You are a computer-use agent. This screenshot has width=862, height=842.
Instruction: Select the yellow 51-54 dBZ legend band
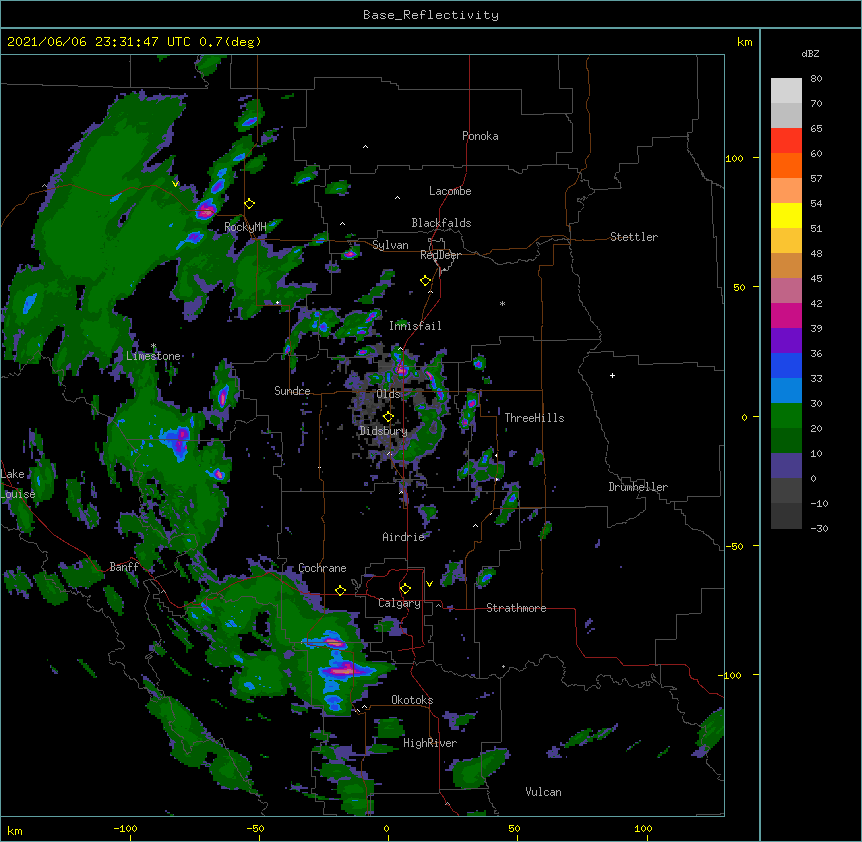tap(786, 216)
